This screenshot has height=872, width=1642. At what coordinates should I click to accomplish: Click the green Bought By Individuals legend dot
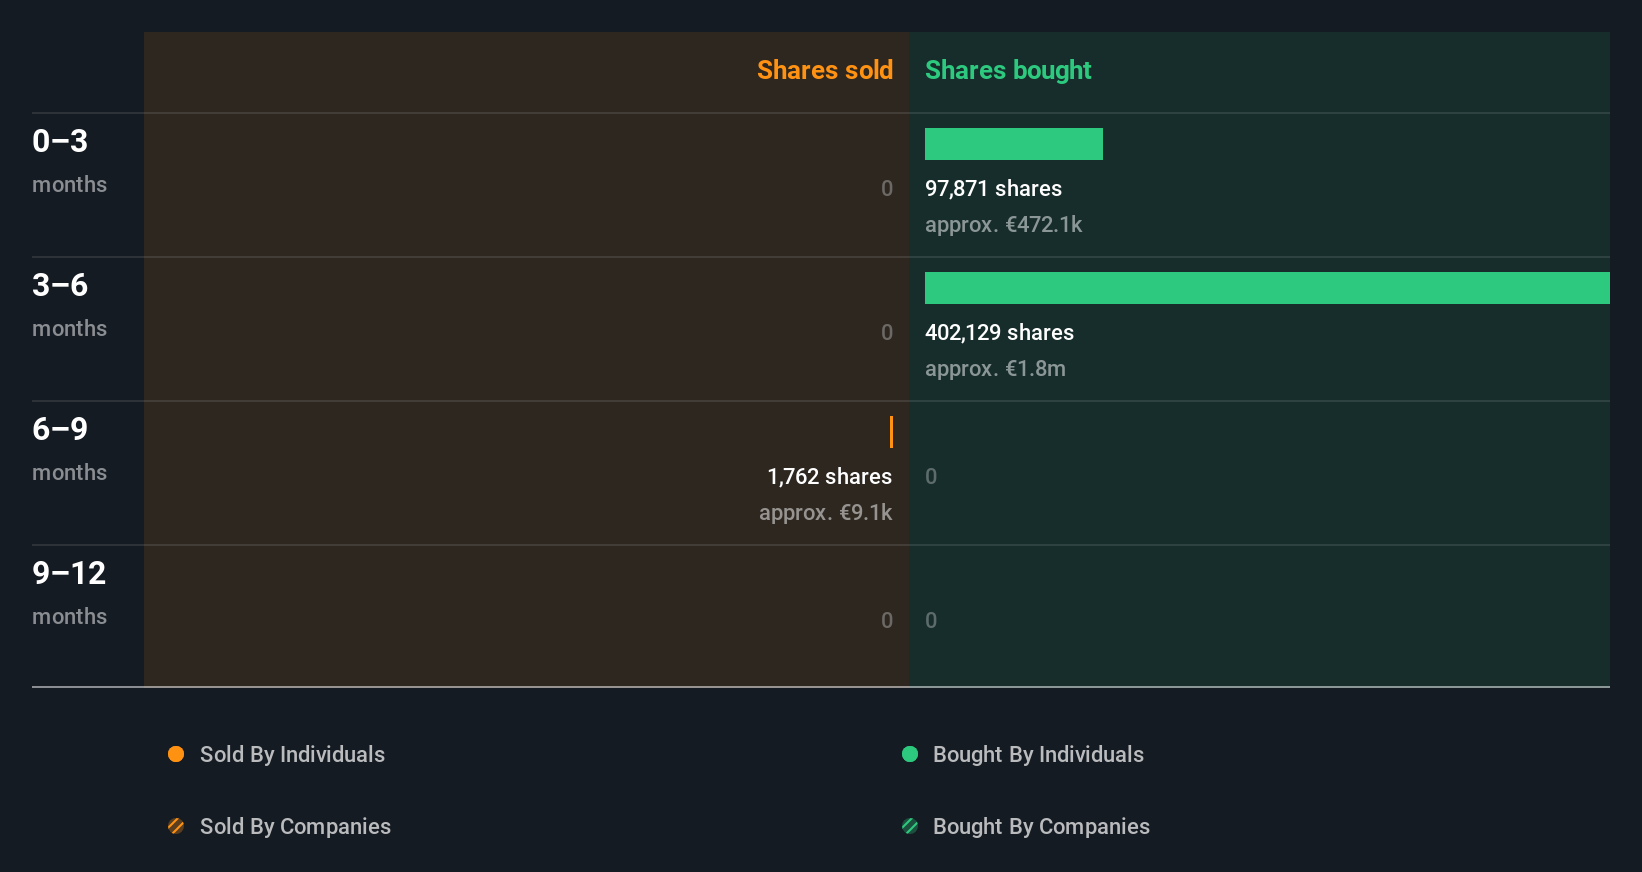pyautogui.click(x=910, y=754)
